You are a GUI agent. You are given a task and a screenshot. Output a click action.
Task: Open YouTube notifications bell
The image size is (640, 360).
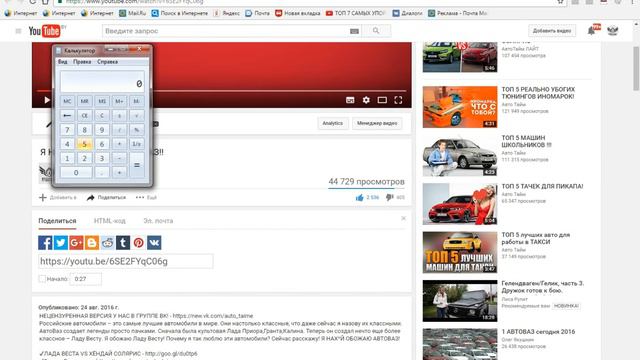(591, 31)
